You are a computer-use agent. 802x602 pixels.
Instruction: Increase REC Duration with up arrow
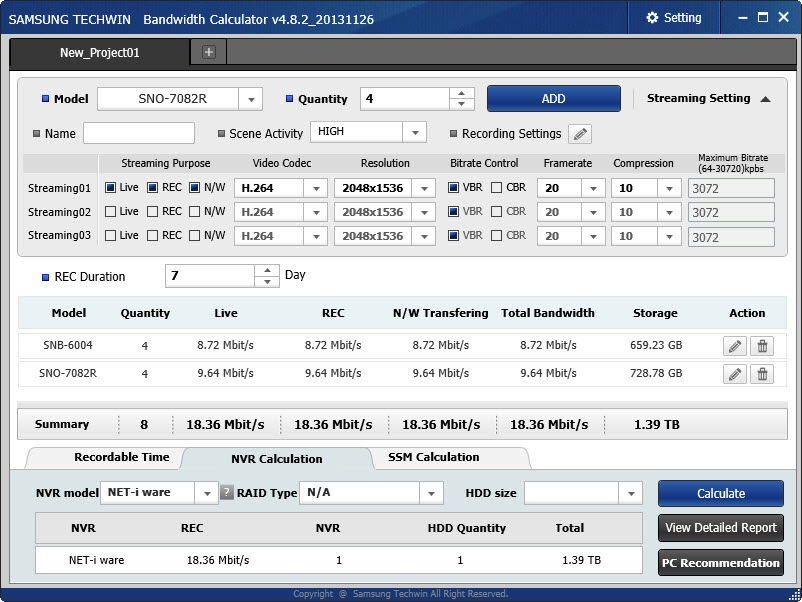[267, 270]
